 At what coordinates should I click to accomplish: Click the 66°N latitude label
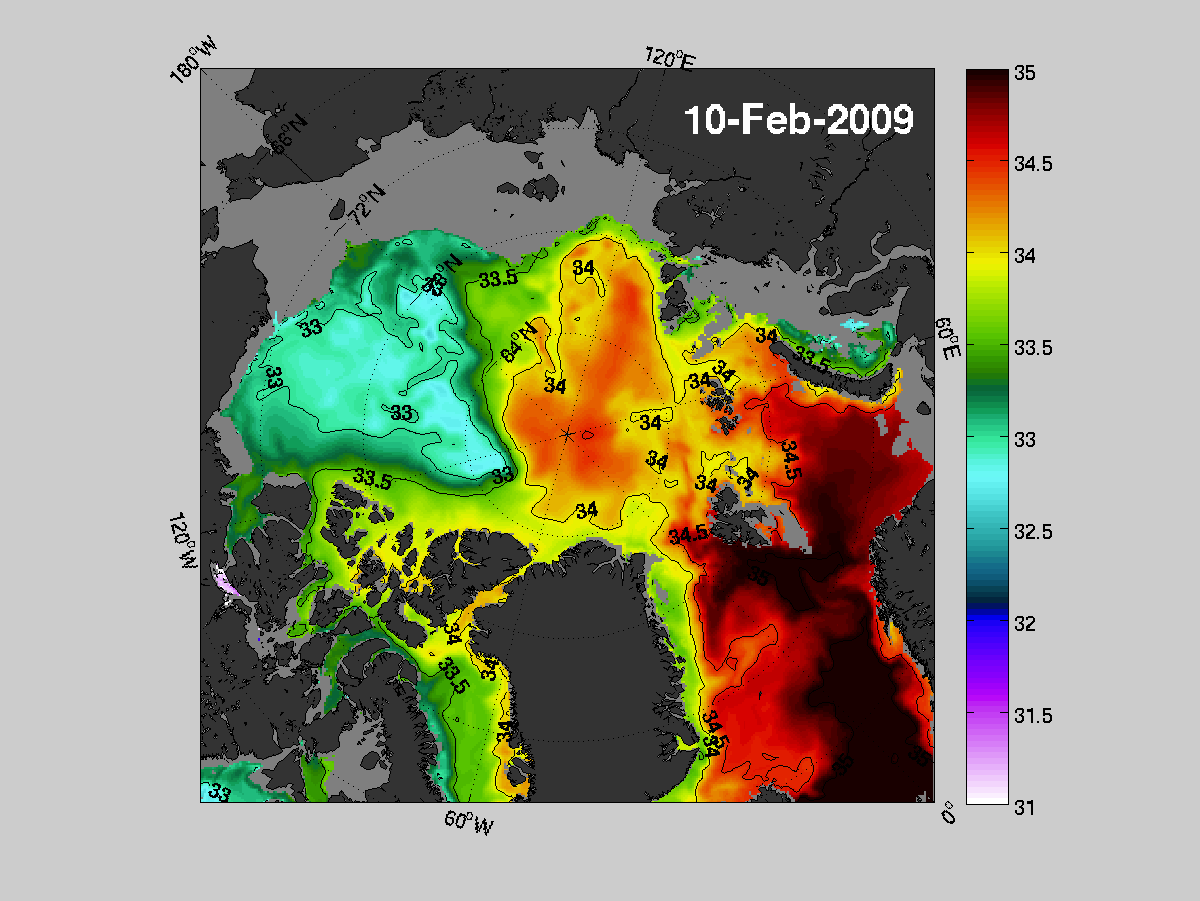289,136
